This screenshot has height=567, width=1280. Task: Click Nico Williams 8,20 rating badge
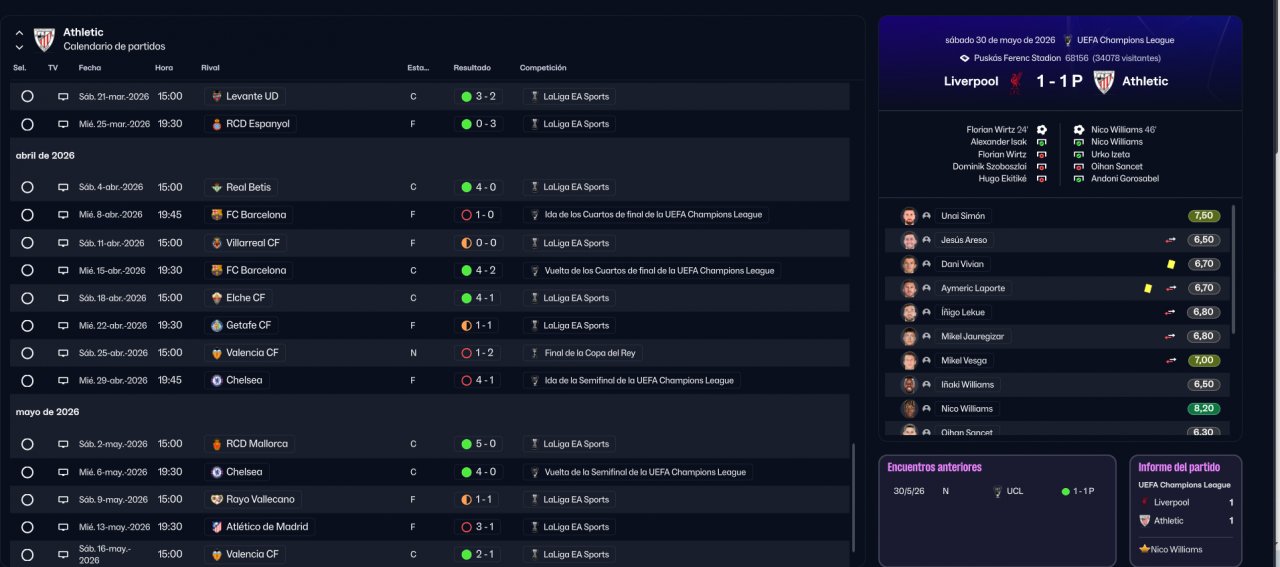coord(1203,409)
